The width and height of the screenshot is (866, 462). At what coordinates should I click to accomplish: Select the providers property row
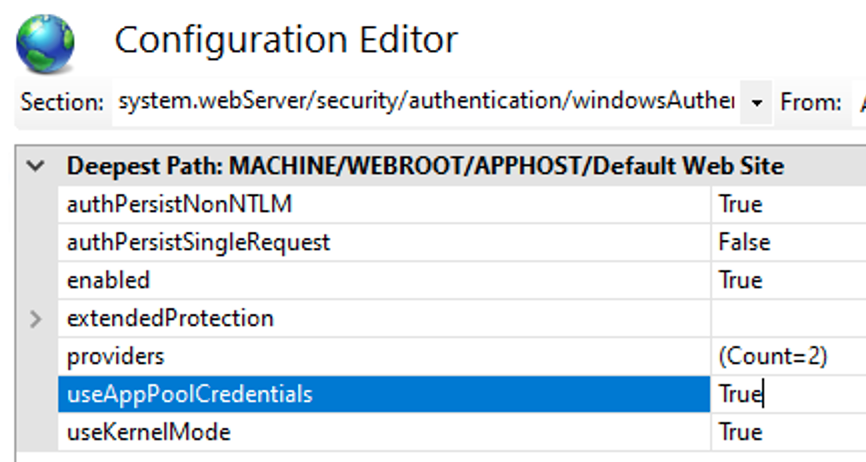115,356
